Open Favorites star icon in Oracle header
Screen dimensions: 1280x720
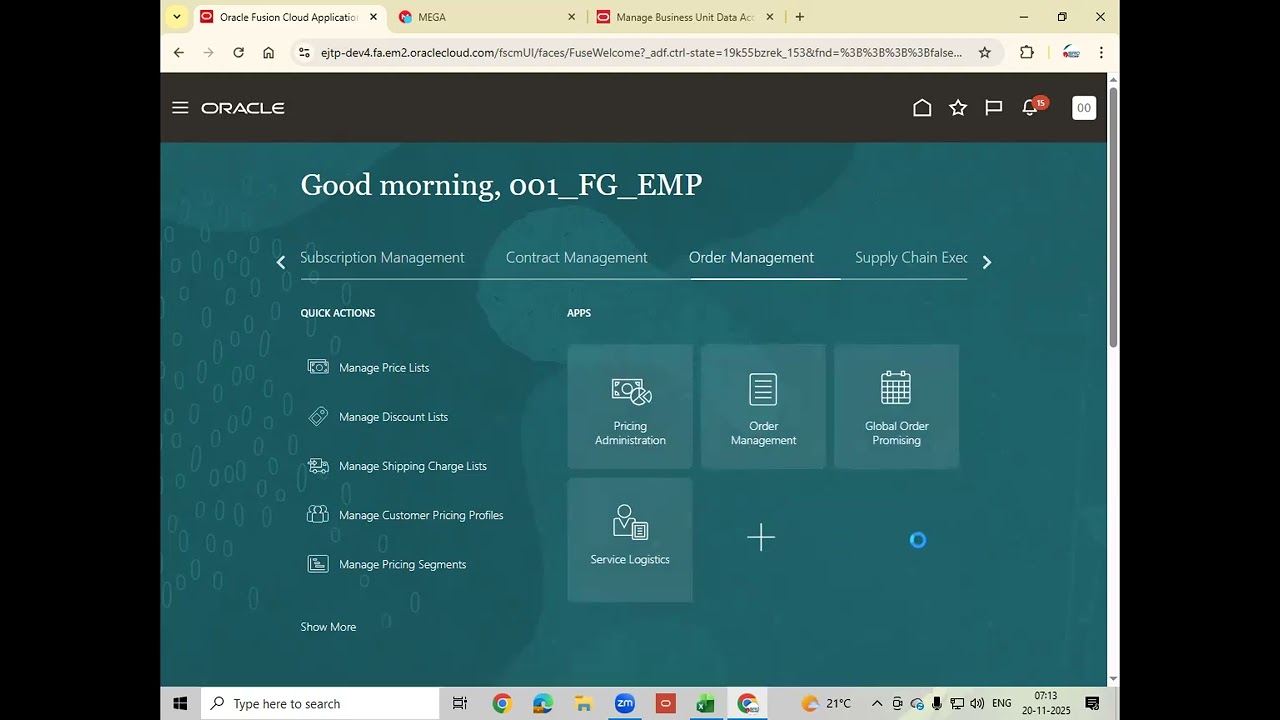[958, 108]
